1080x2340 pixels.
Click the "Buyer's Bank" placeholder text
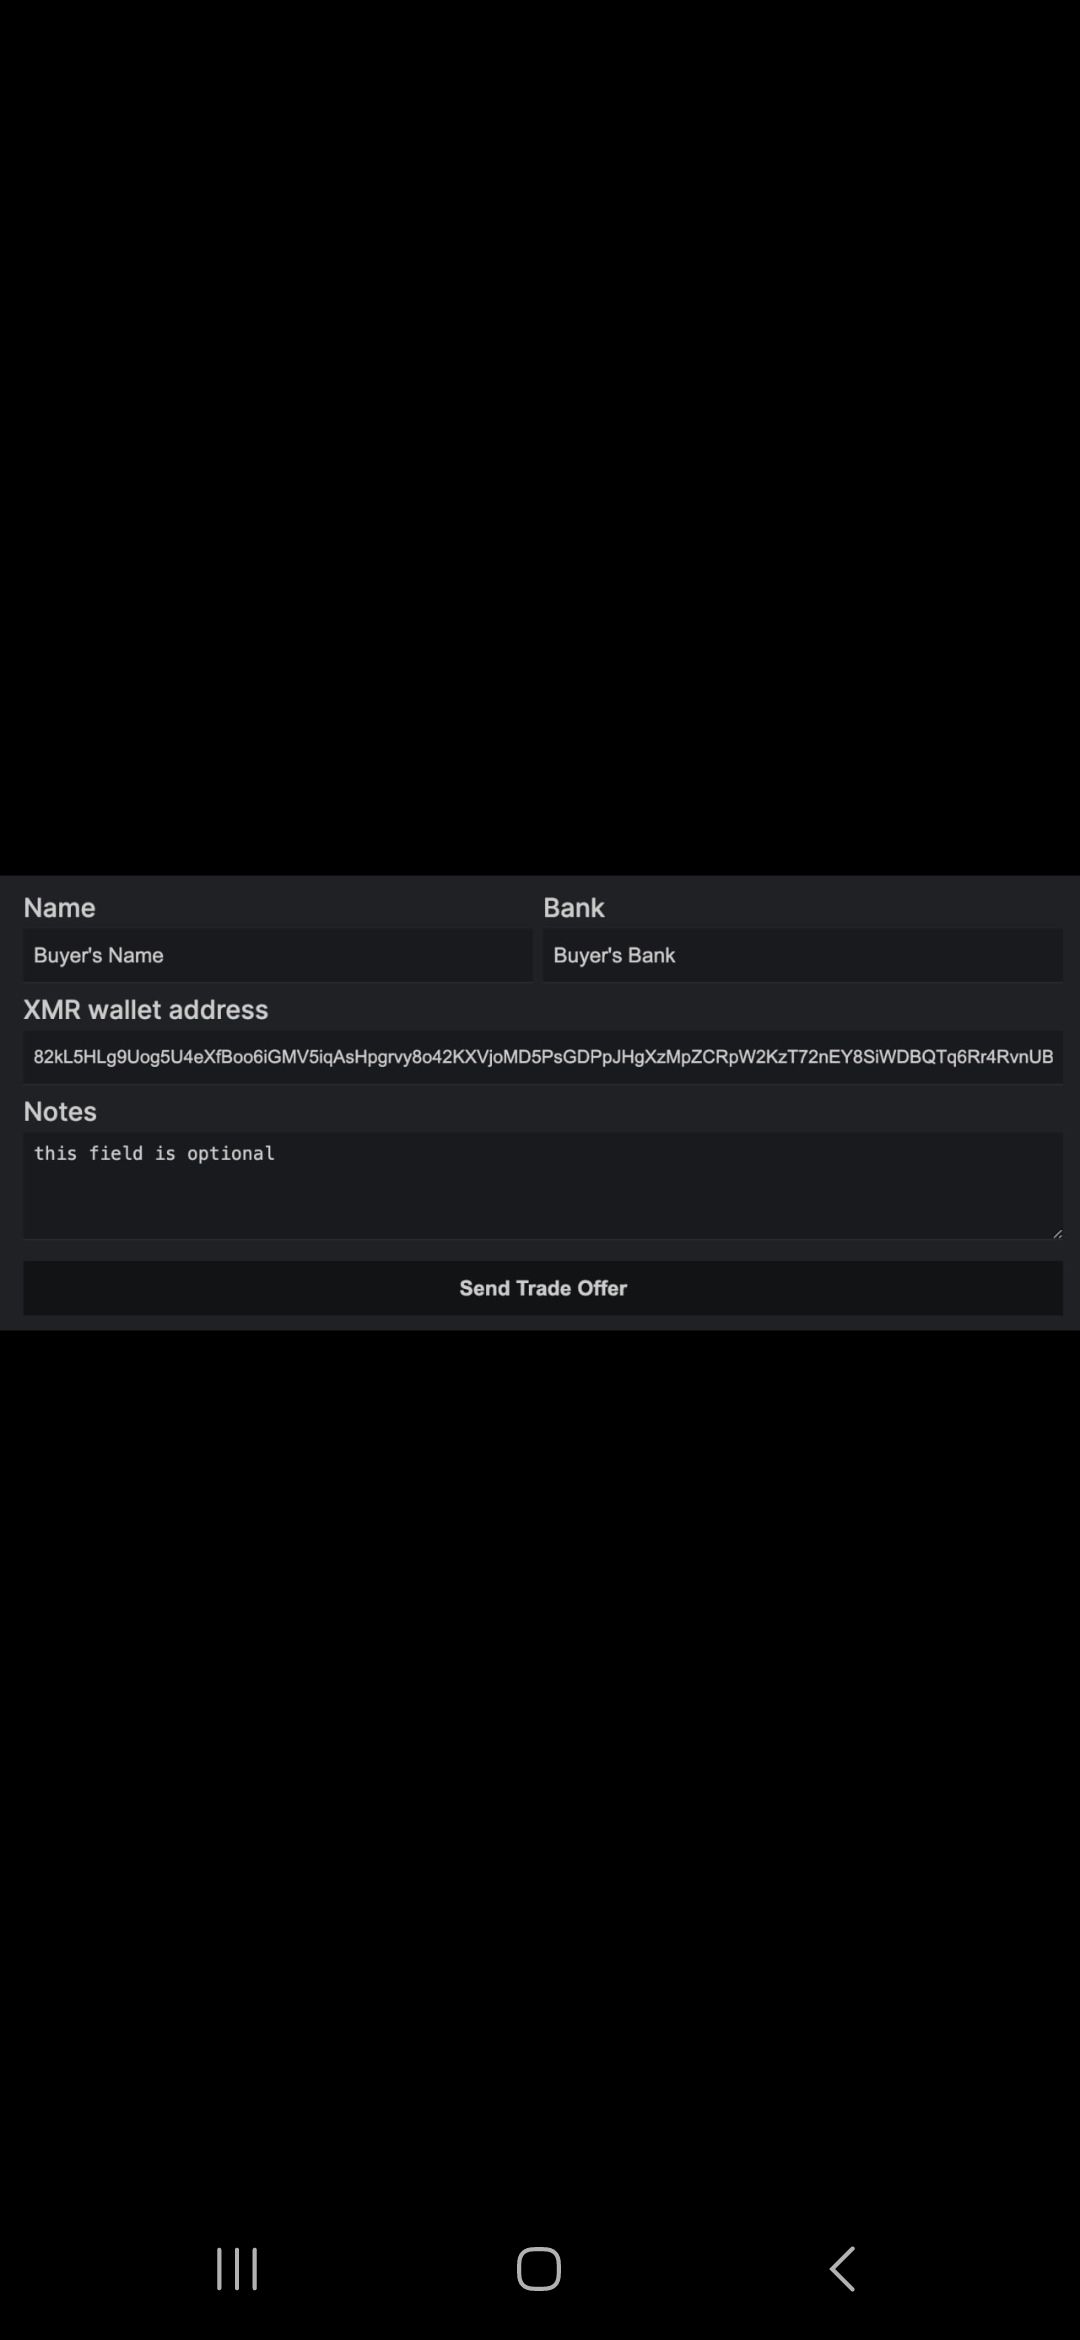click(x=614, y=955)
